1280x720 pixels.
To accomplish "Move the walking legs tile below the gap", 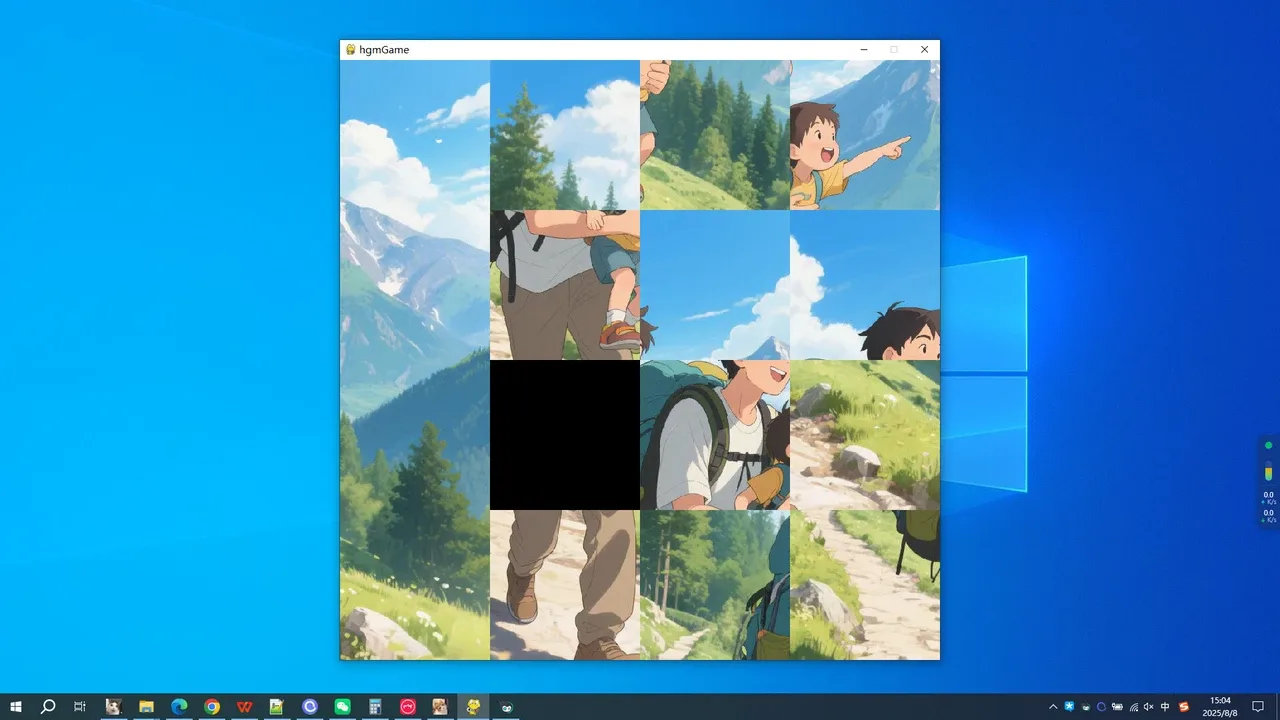I will coord(565,585).
